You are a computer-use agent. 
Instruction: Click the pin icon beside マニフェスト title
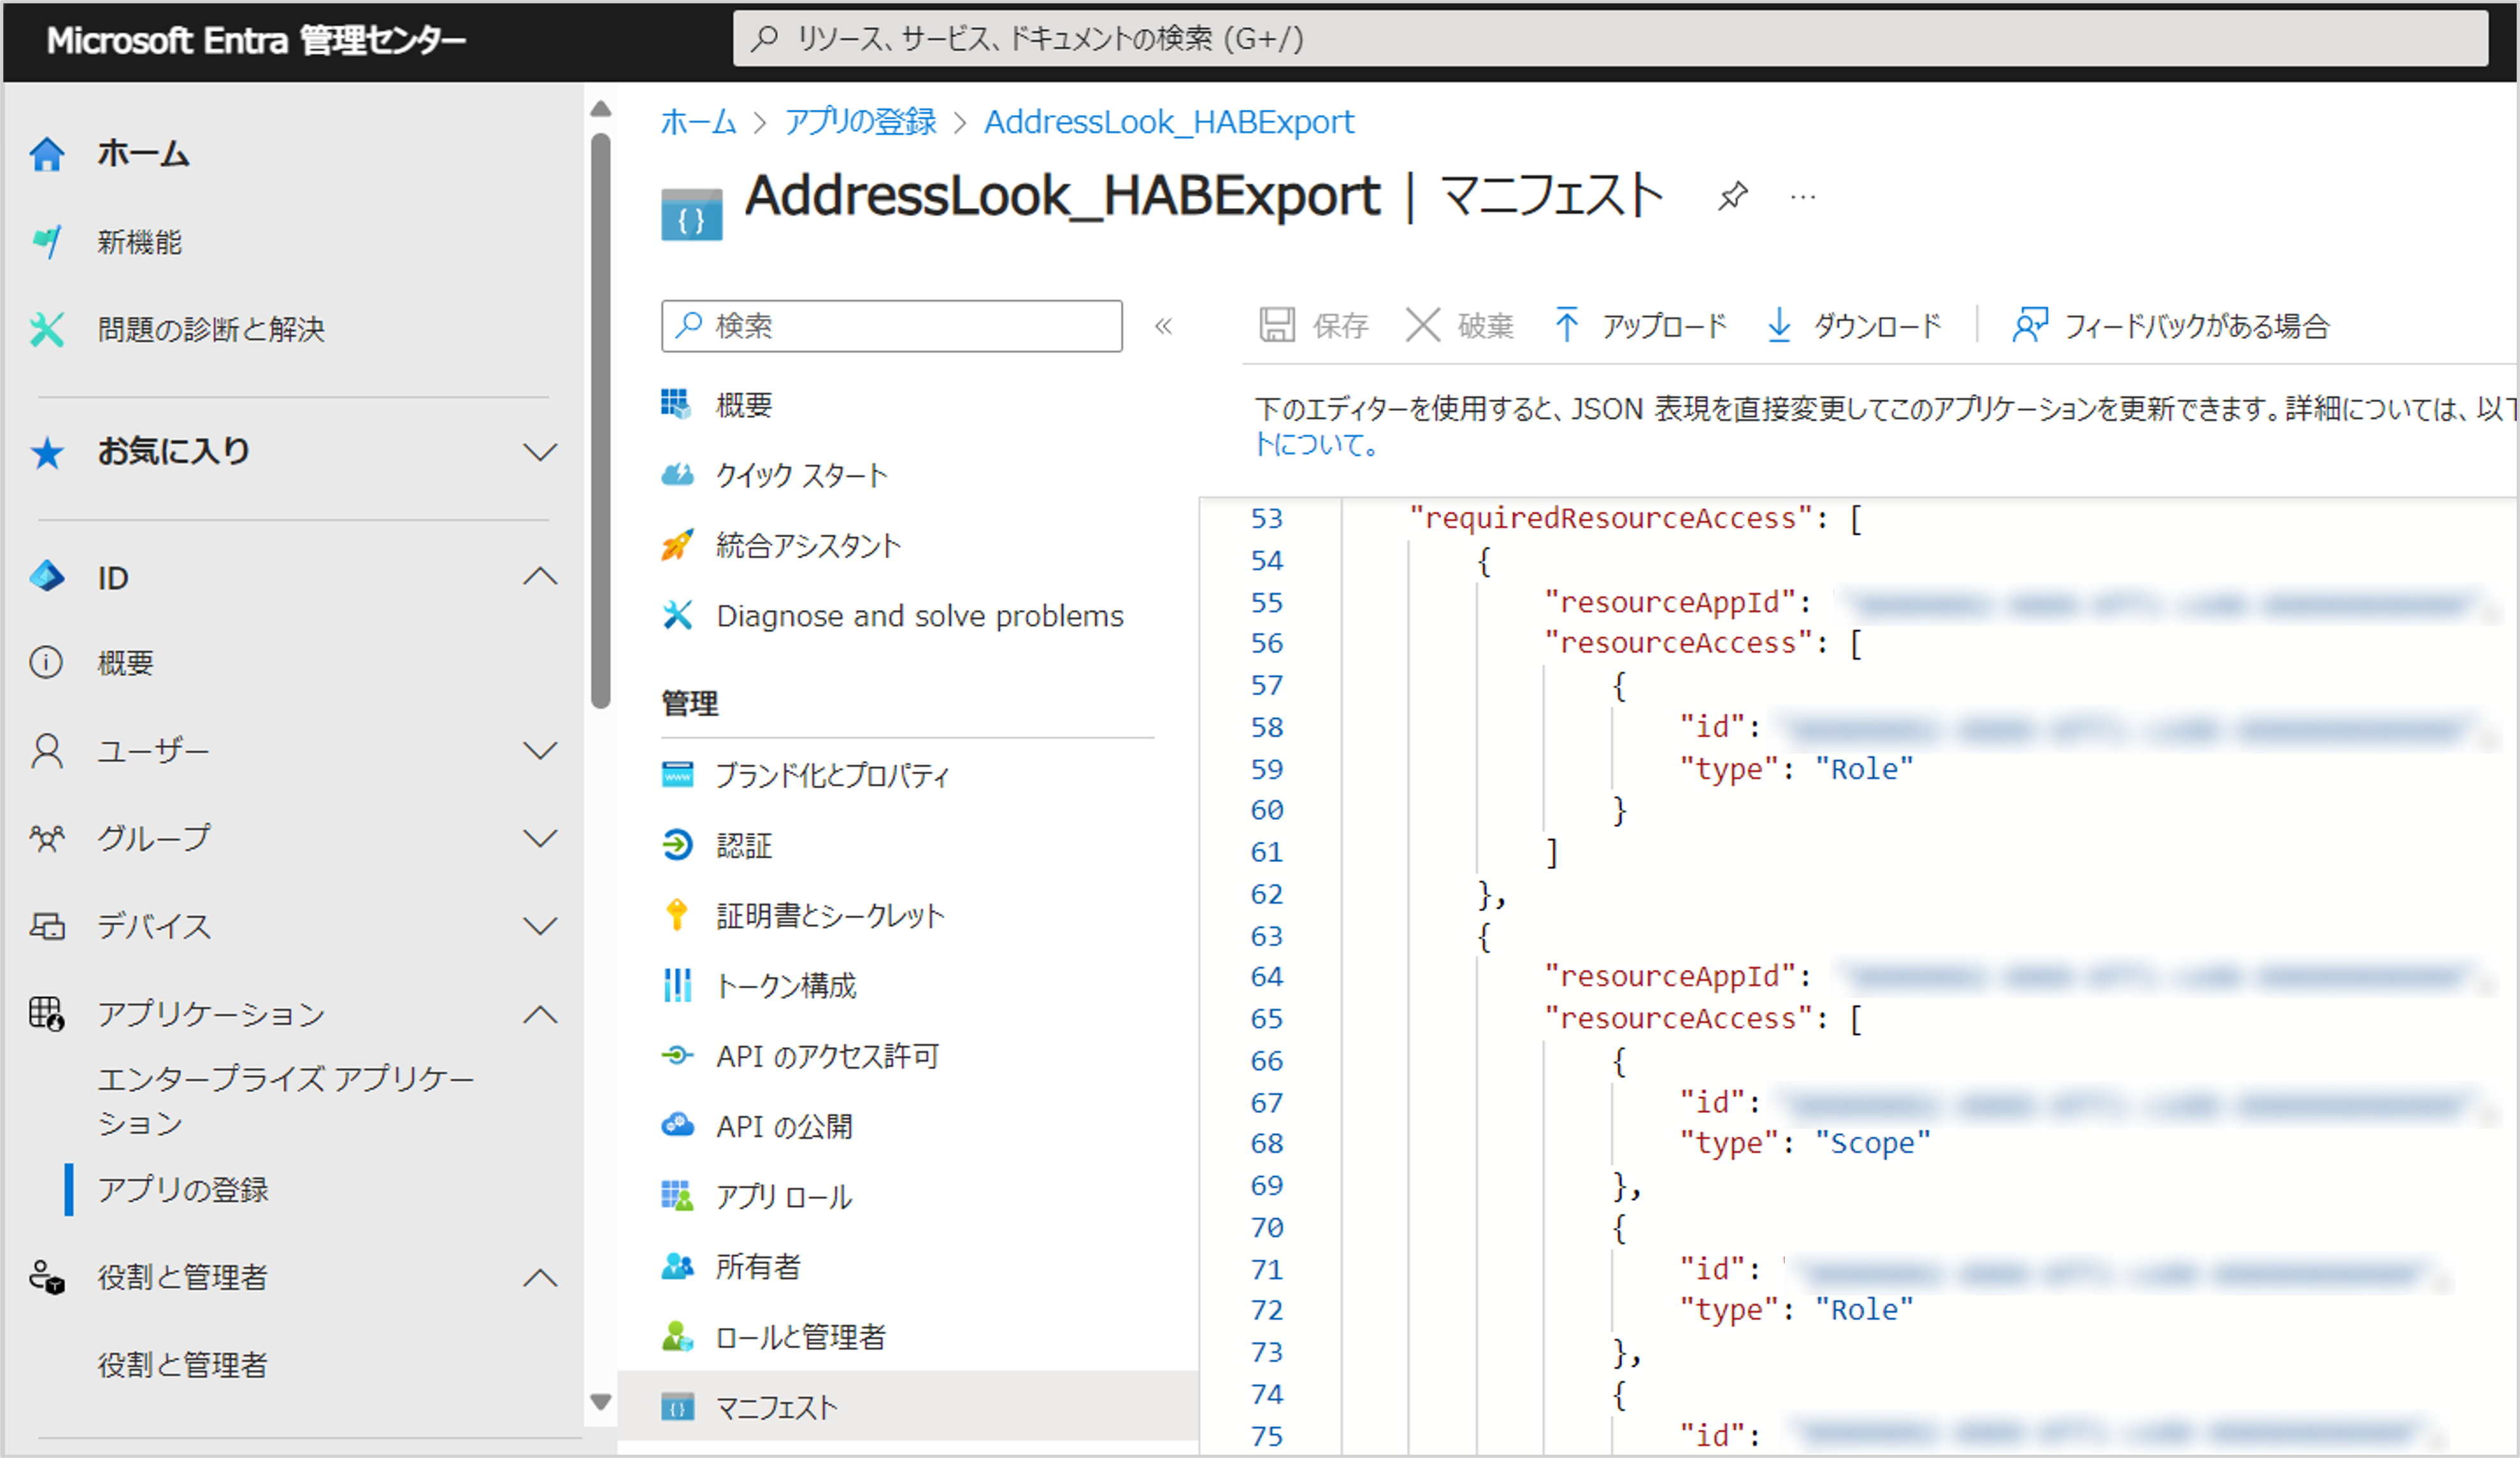pos(1732,196)
